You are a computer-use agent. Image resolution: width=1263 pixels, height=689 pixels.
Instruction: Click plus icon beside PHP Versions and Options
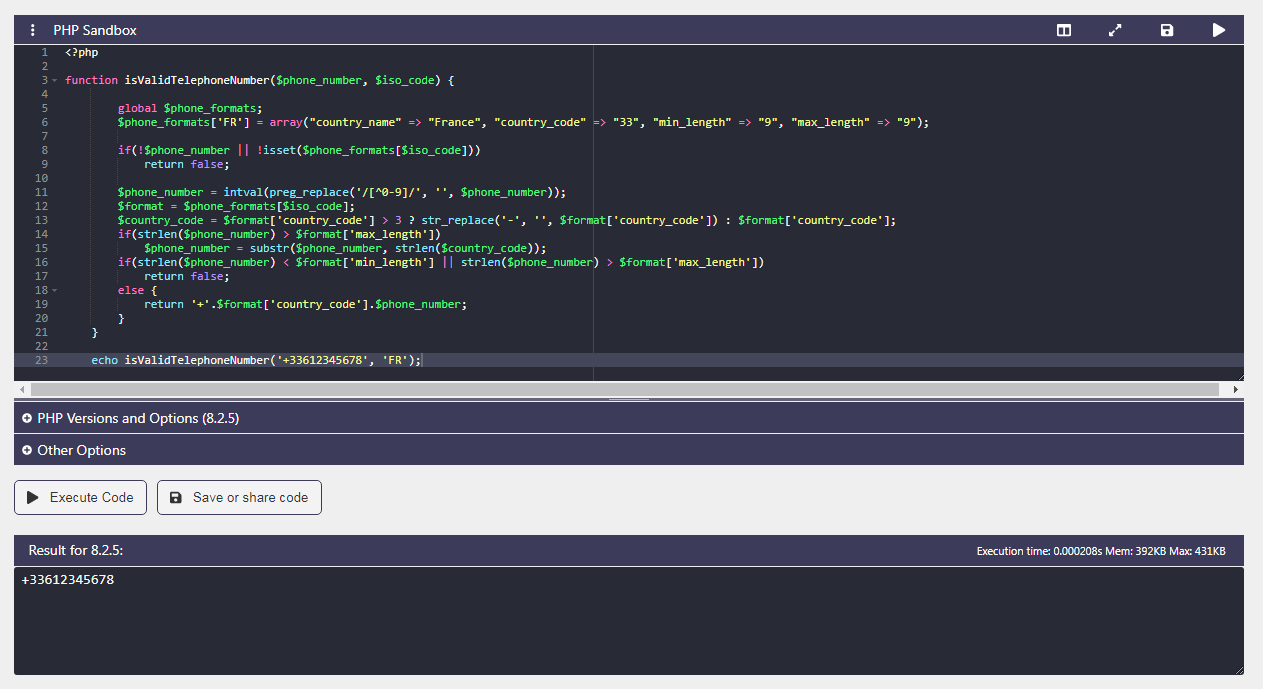[27, 418]
